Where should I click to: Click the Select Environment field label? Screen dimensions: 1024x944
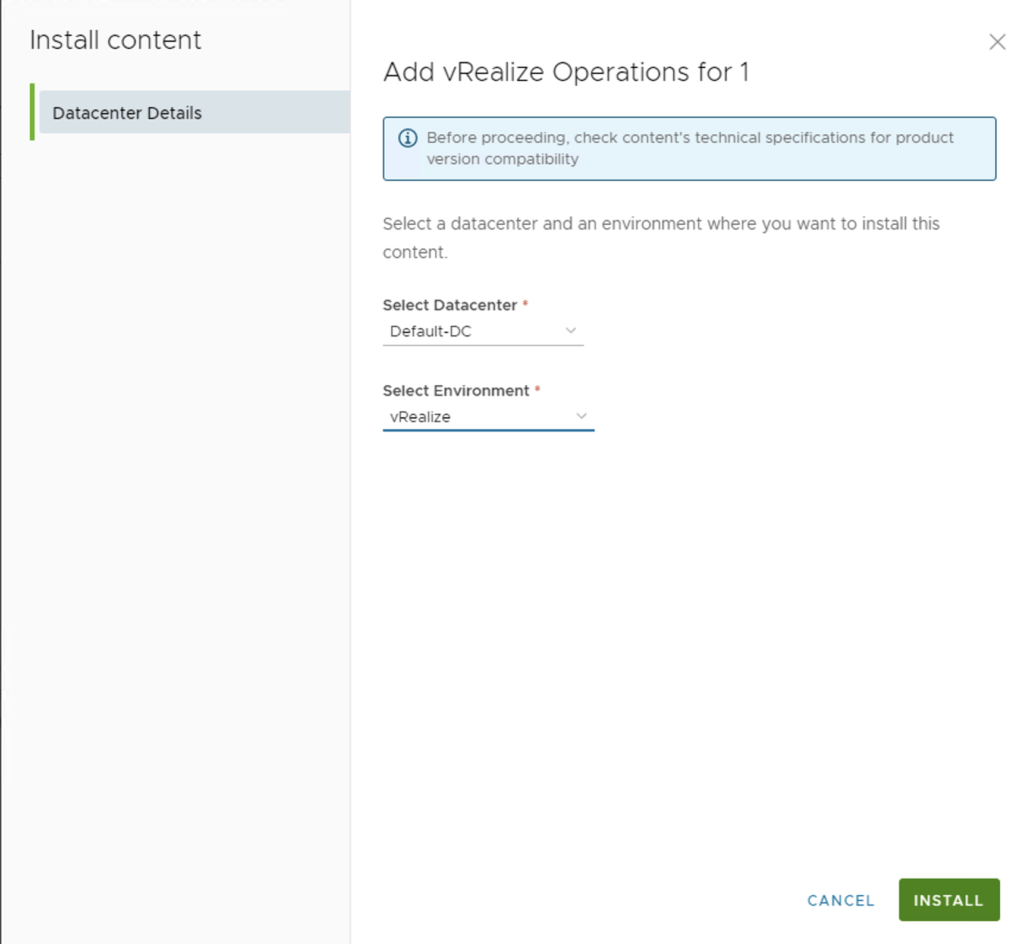point(456,391)
